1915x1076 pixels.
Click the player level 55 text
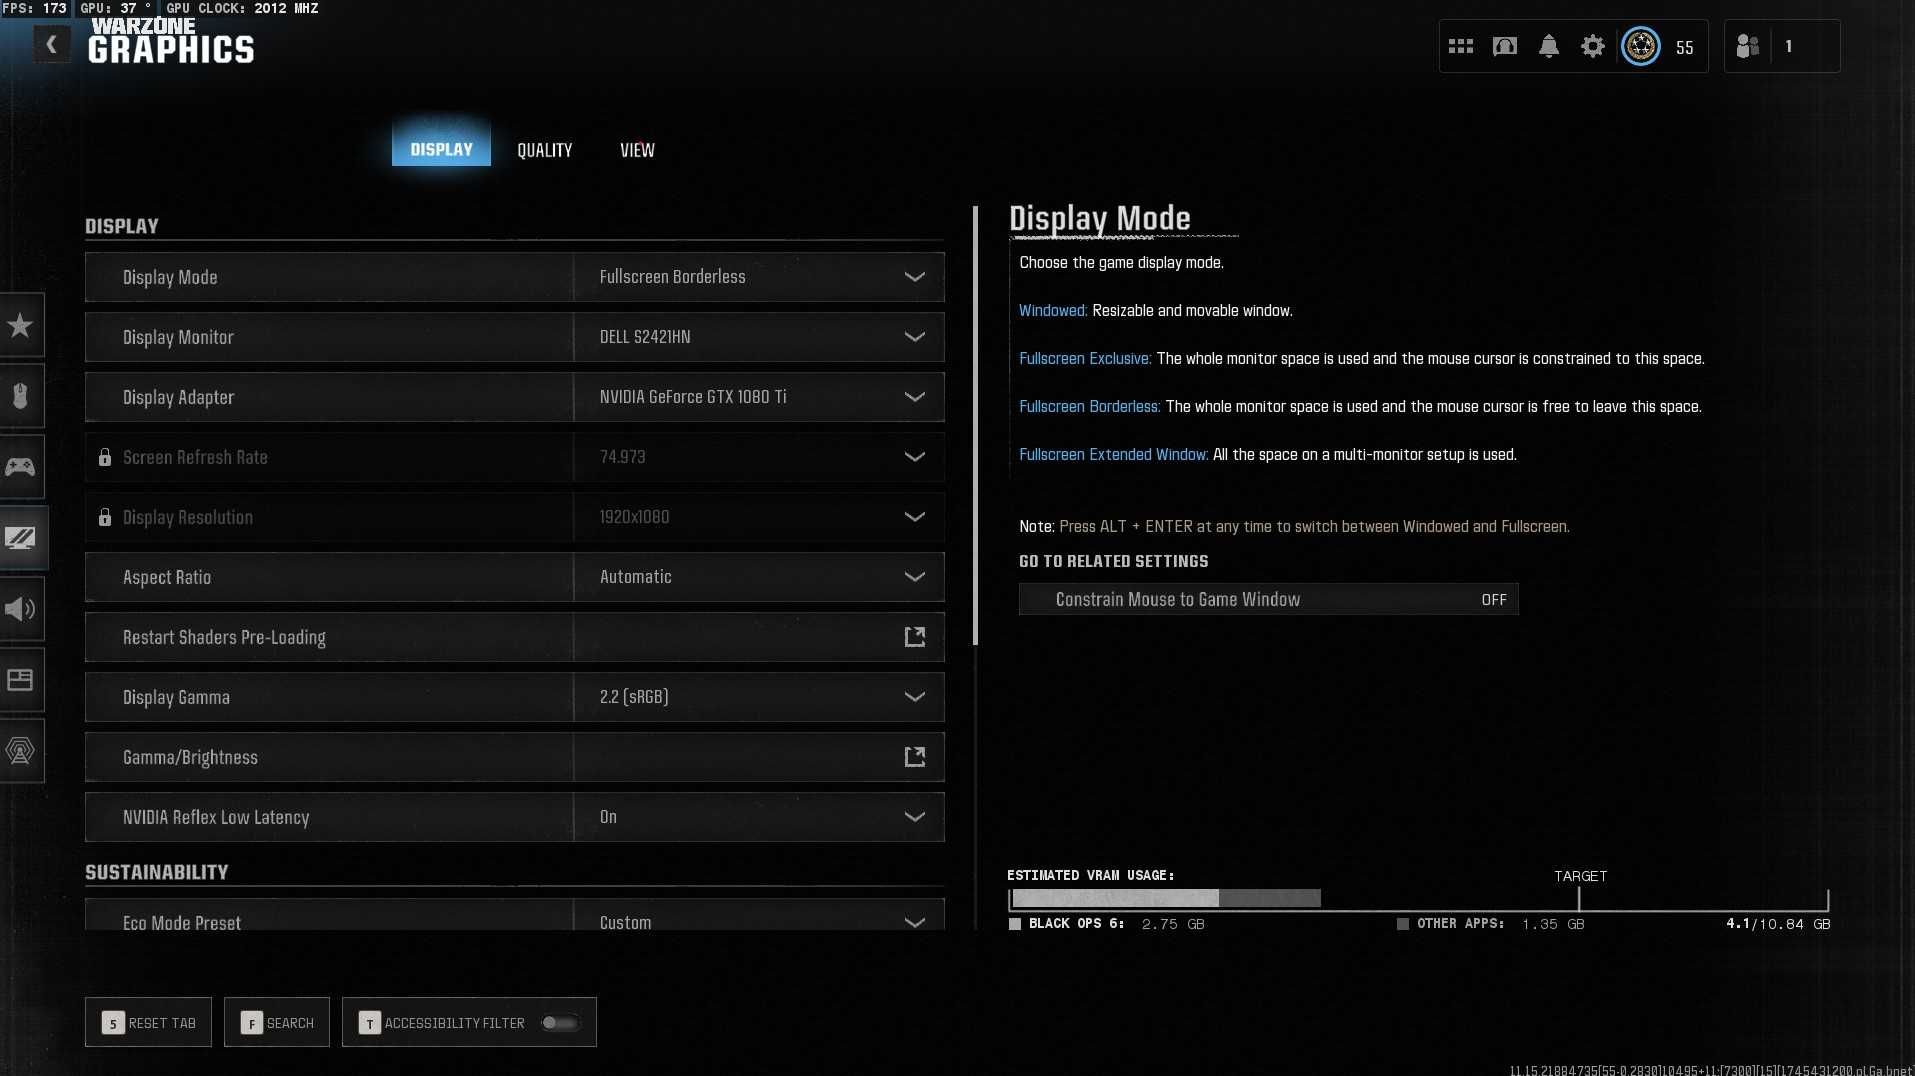tap(1685, 47)
